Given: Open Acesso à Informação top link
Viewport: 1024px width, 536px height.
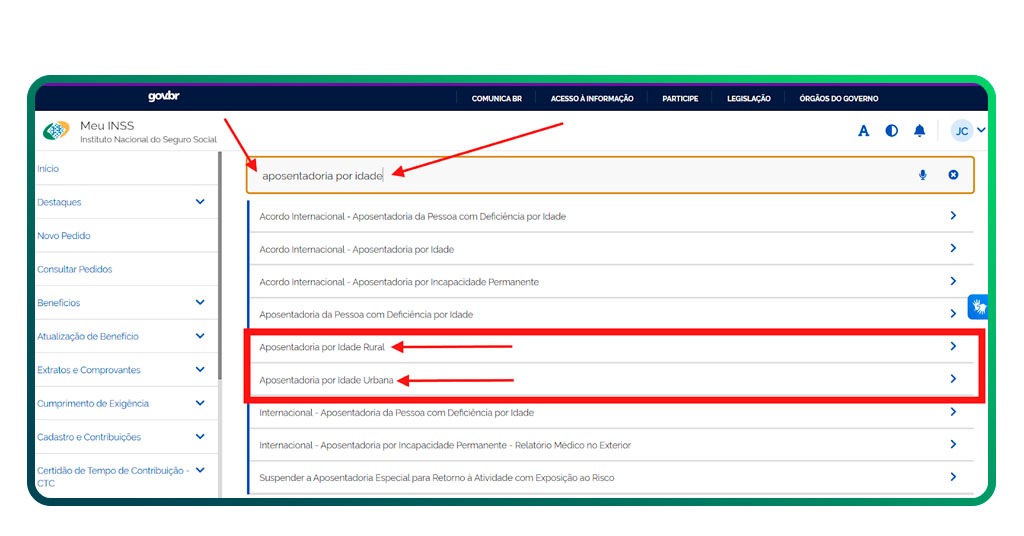Looking at the screenshot, I should coord(591,98).
